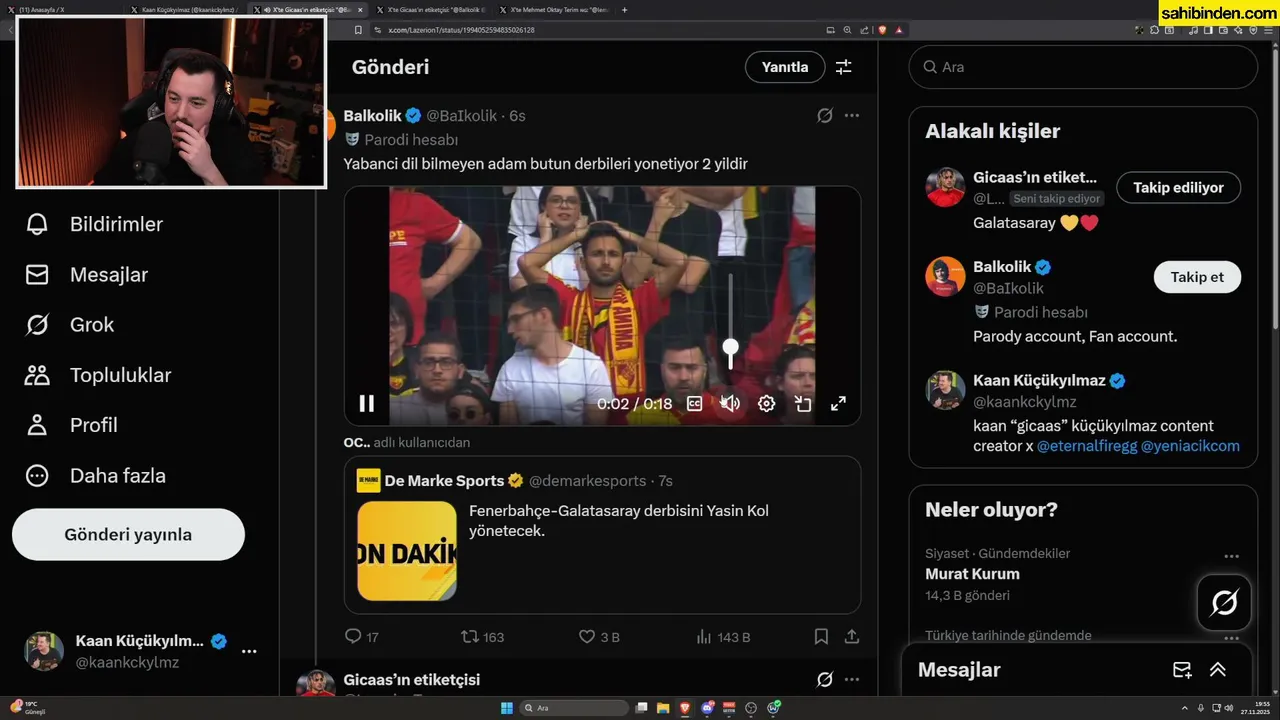Pause the video

[367, 403]
